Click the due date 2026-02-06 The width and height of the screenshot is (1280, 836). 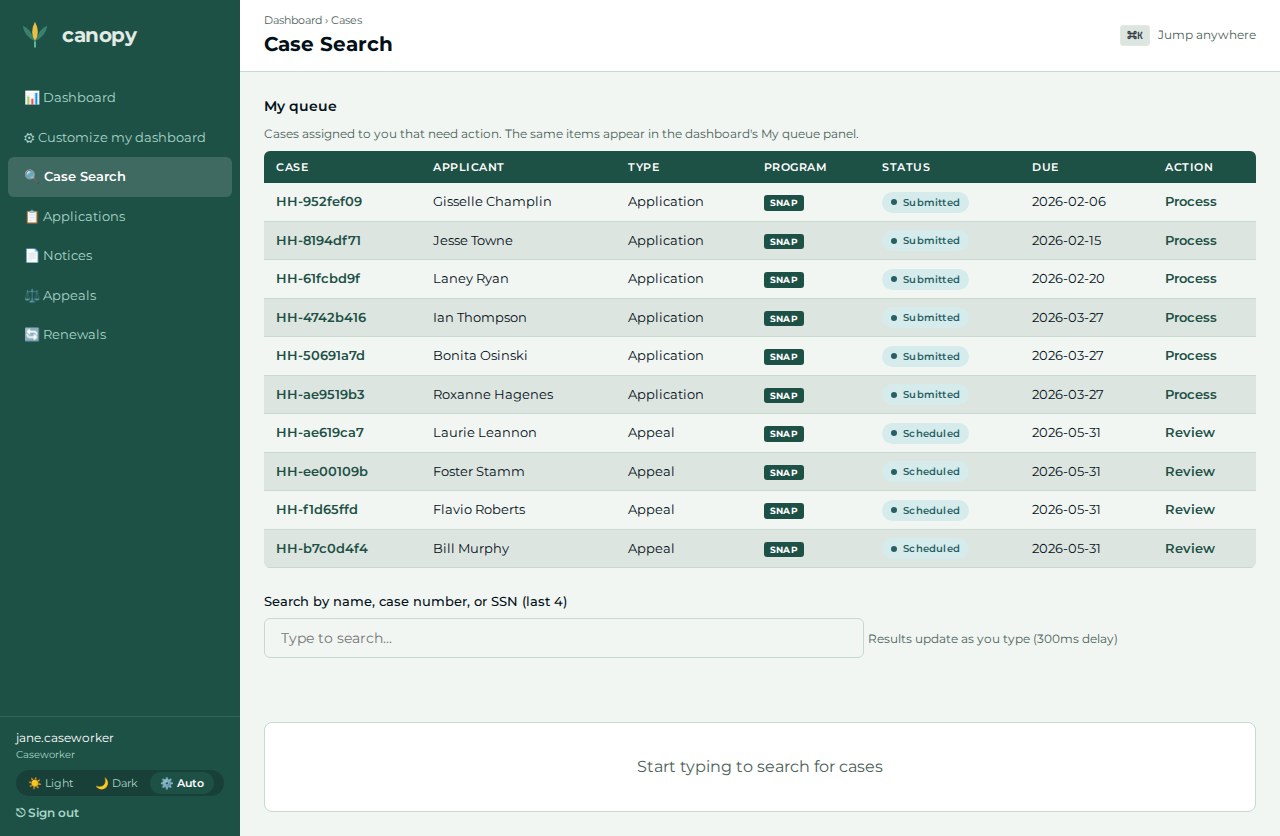point(1069,202)
